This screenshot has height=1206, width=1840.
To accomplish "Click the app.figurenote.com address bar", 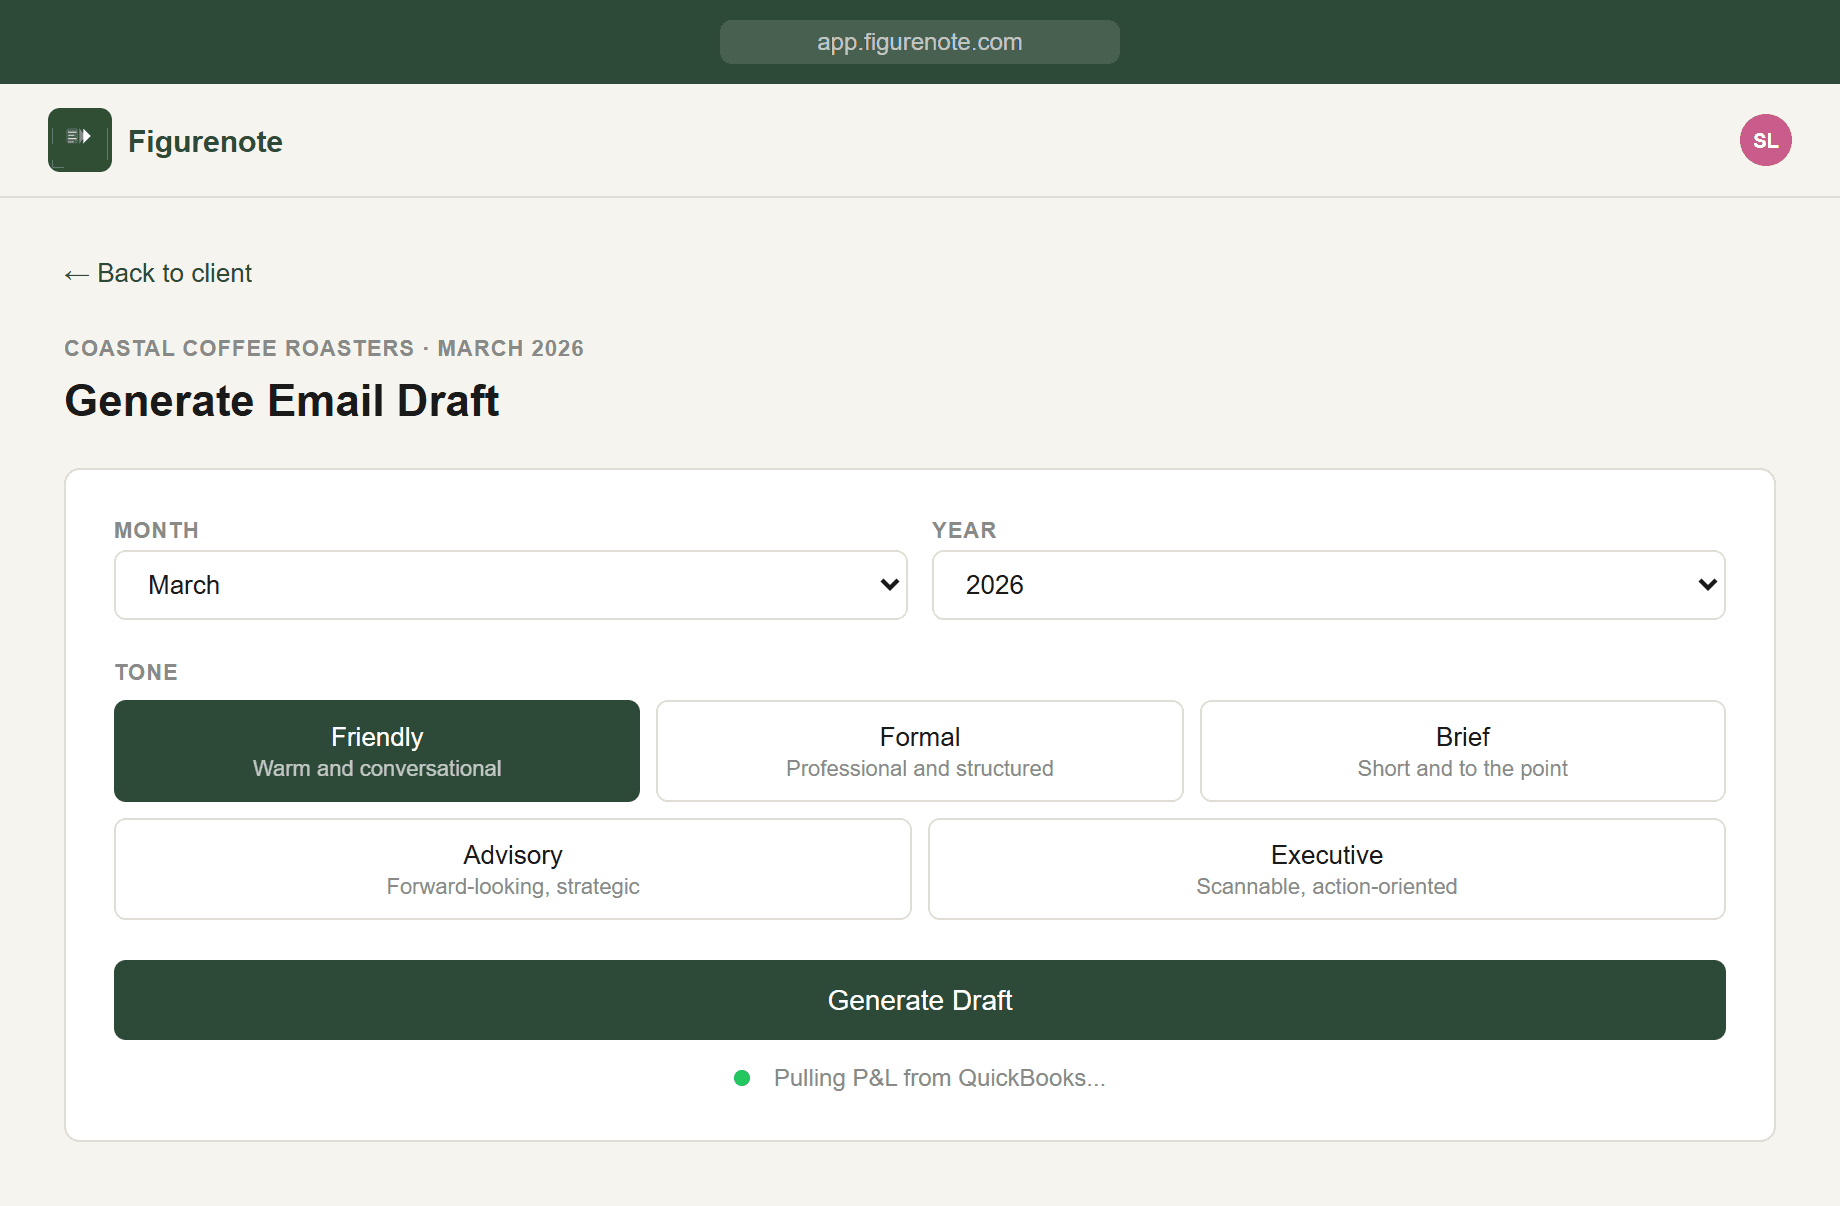I will pyautogui.click(x=920, y=42).
